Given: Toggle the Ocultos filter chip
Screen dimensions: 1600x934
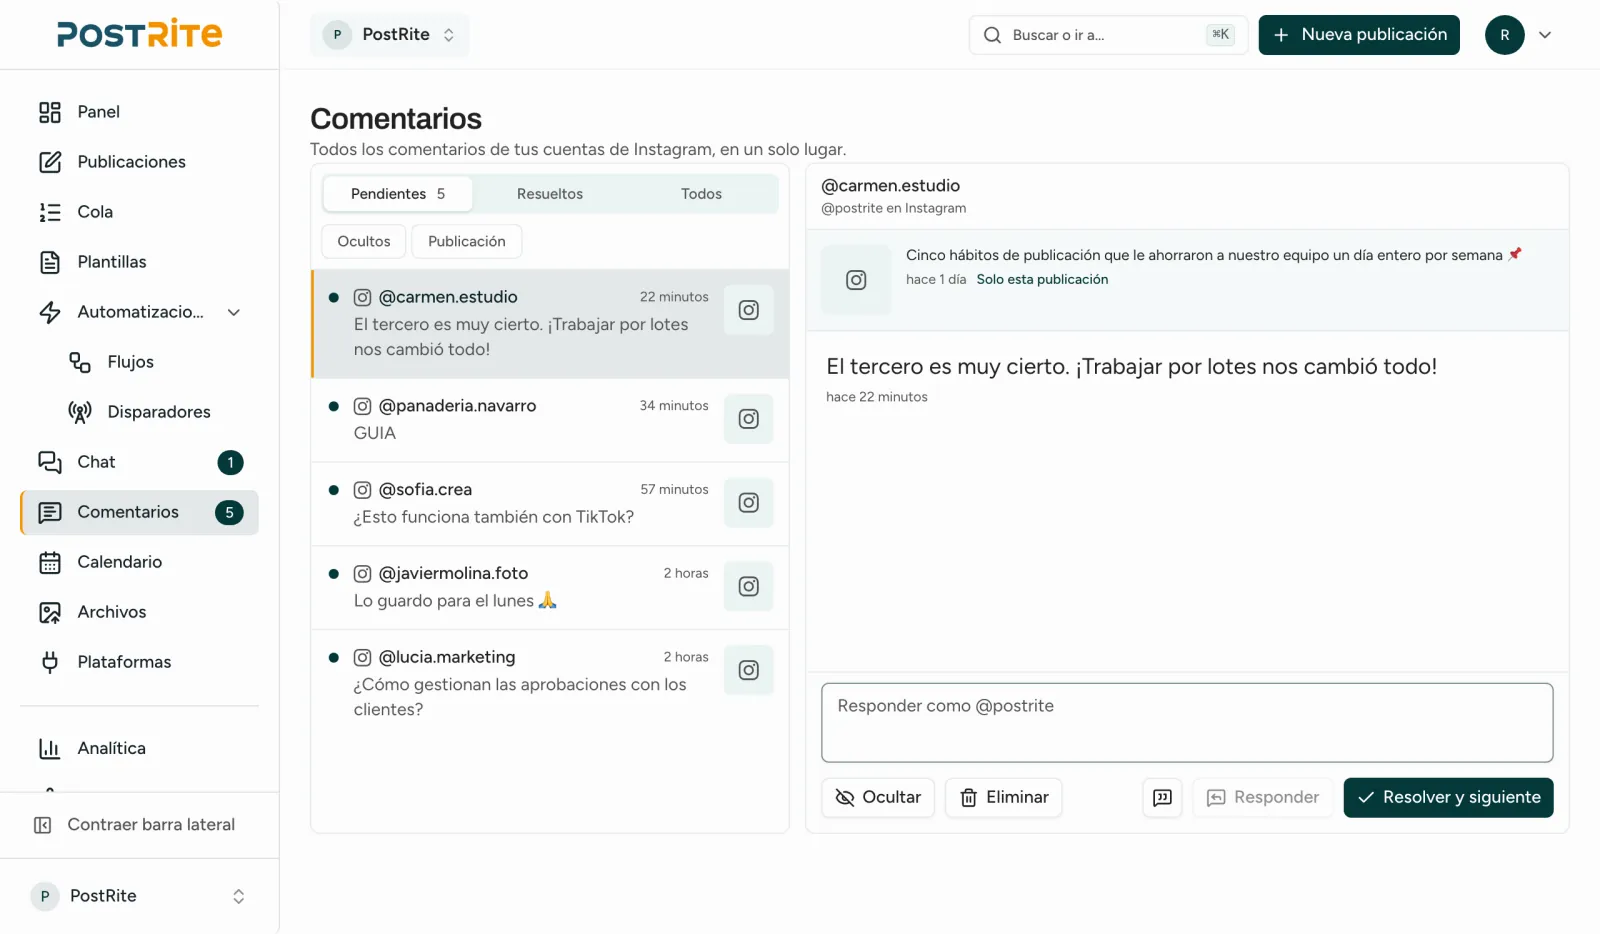Looking at the screenshot, I should [x=364, y=241].
